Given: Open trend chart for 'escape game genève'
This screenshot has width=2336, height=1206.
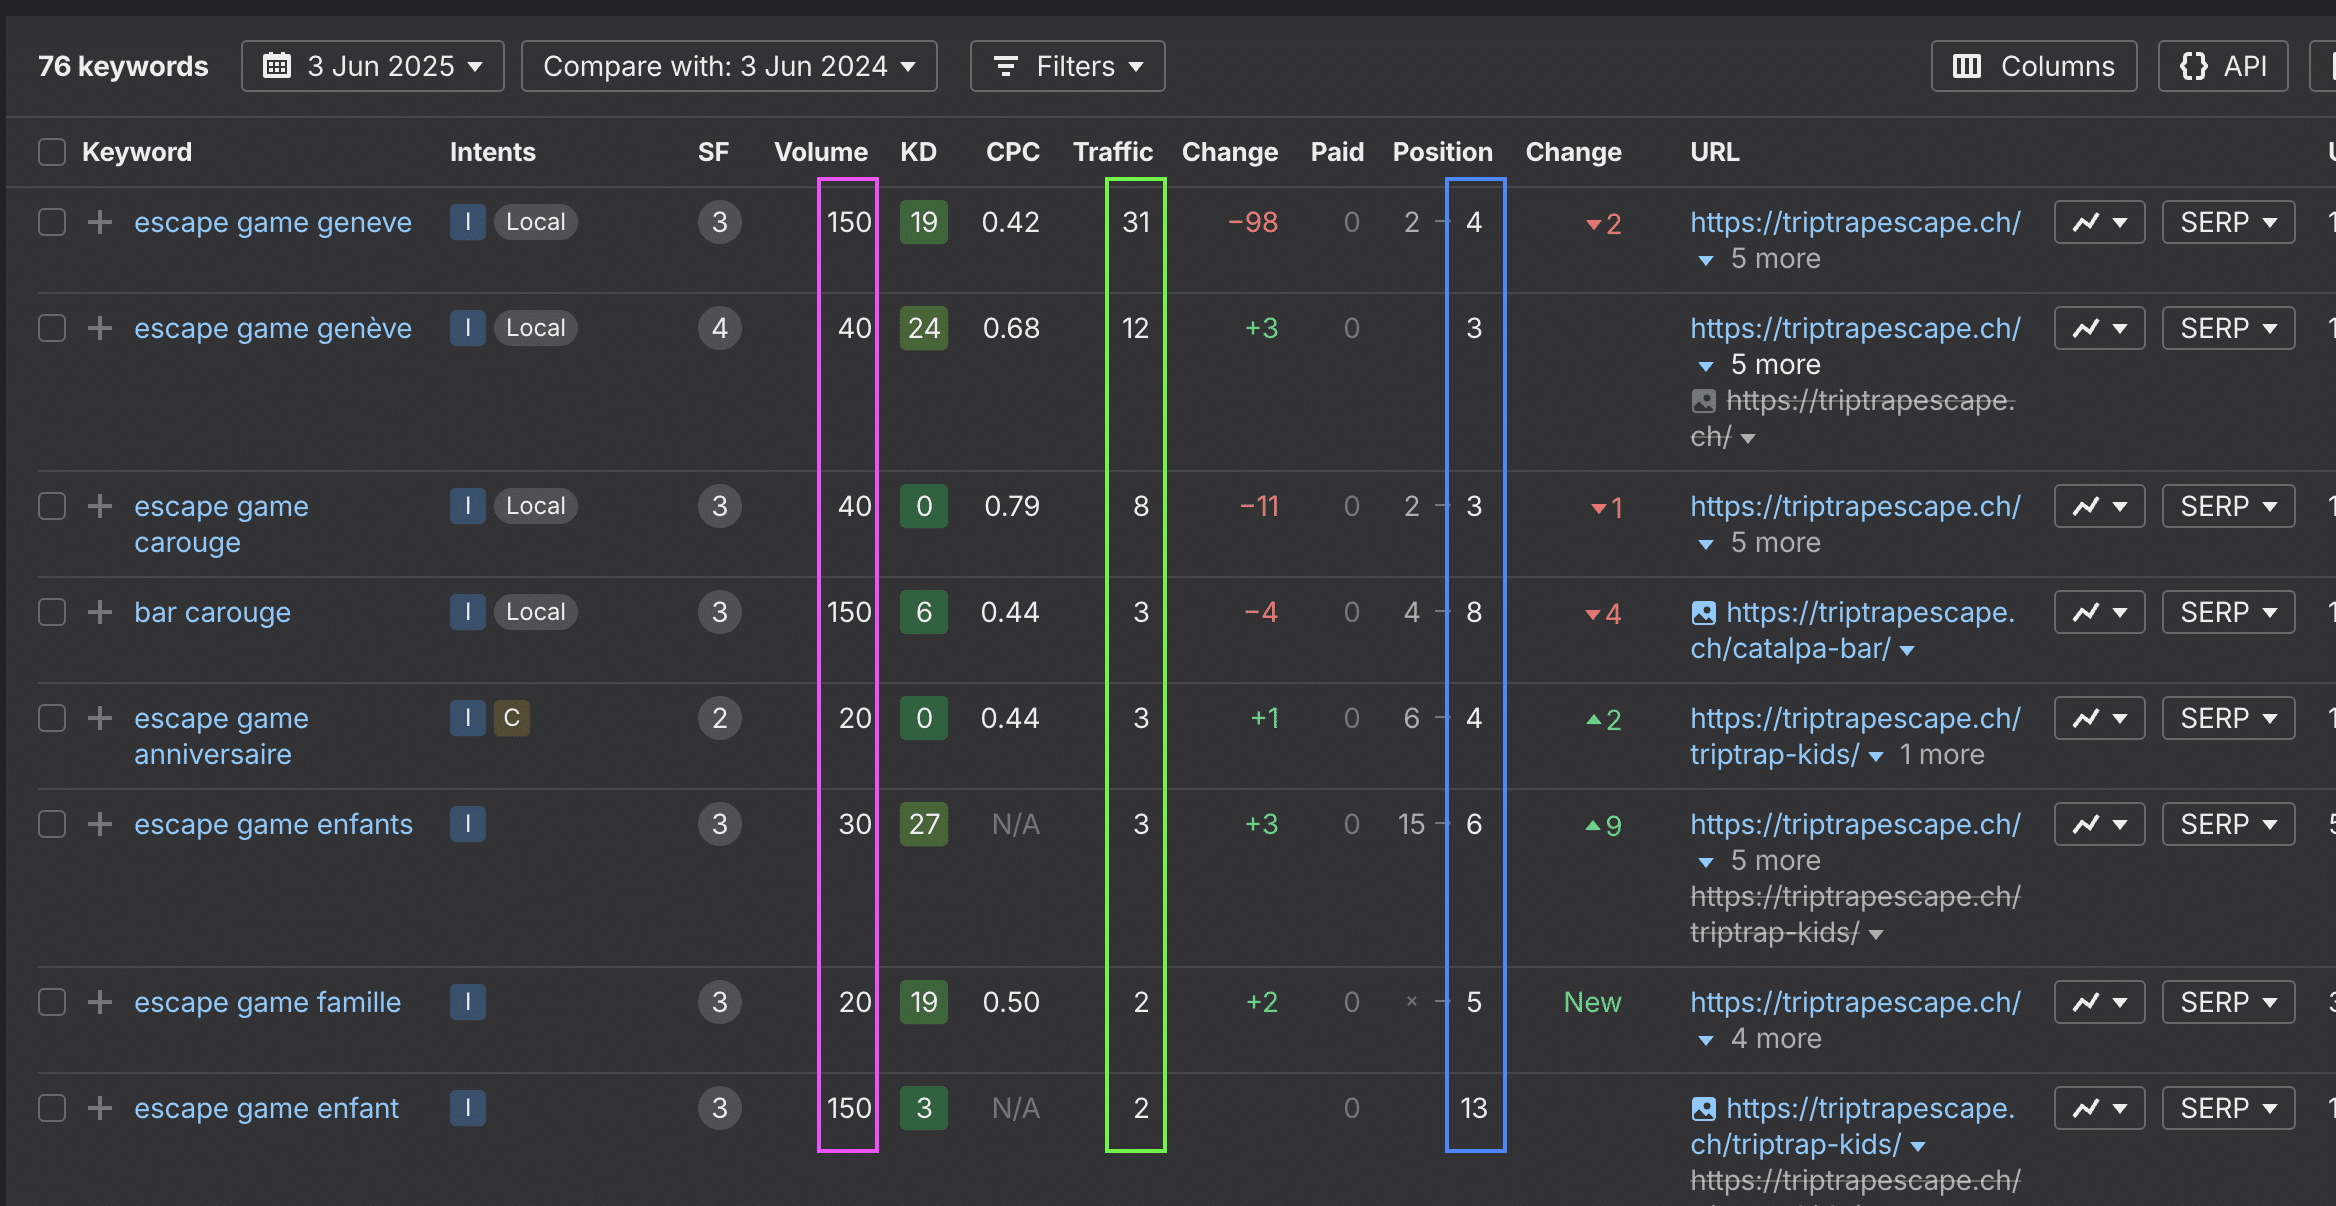Looking at the screenshot, I should pos(2099,328).
